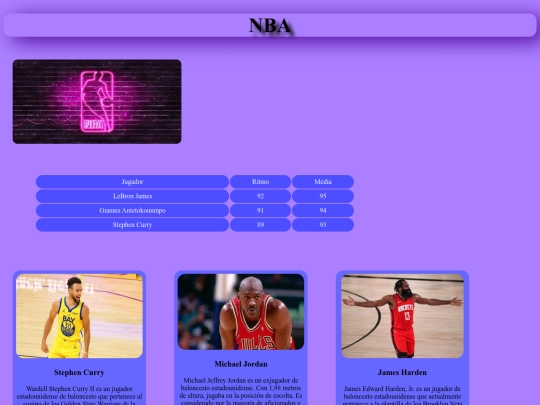Click the Wardell Stephen Curry II description text

79,395
